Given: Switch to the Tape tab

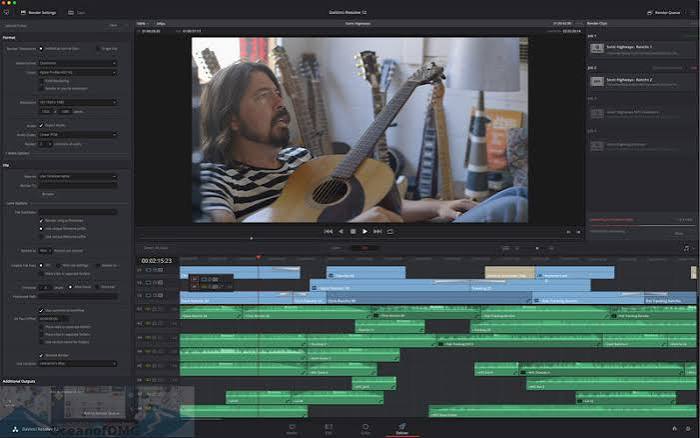Looking at the screenshot, I should (x=77, y=13).
